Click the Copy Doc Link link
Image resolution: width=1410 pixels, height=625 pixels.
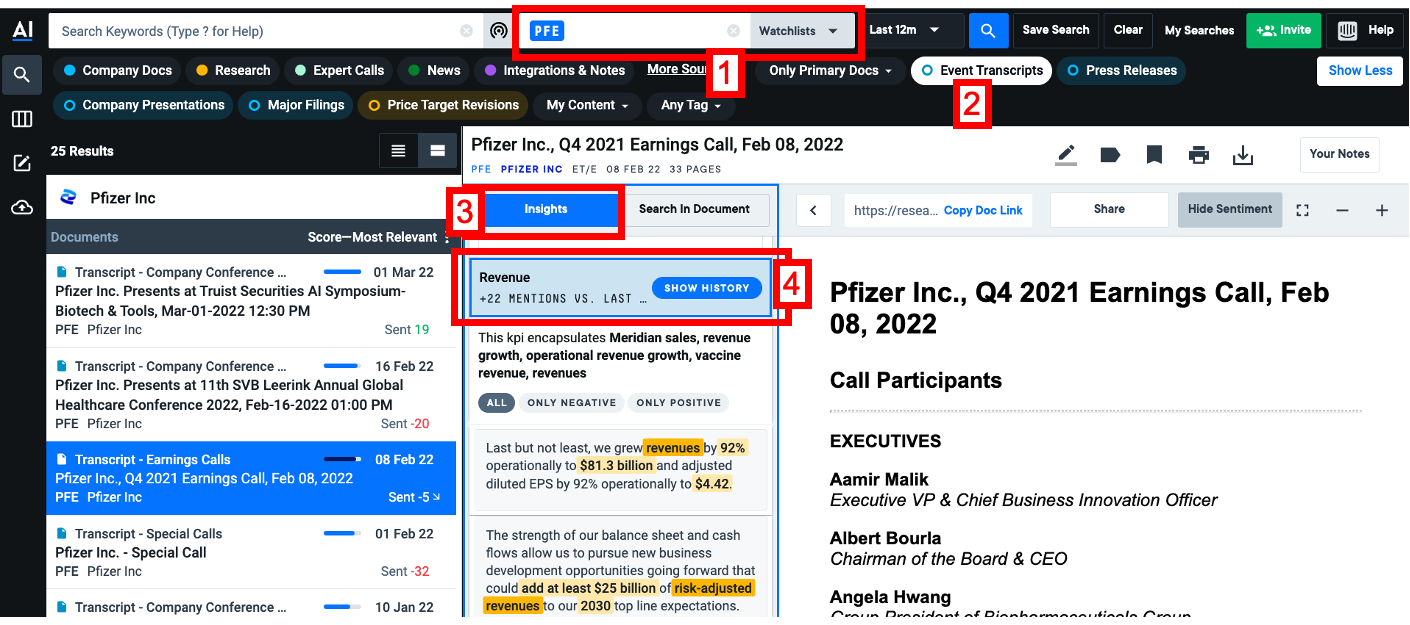click(x=983, y=211)
